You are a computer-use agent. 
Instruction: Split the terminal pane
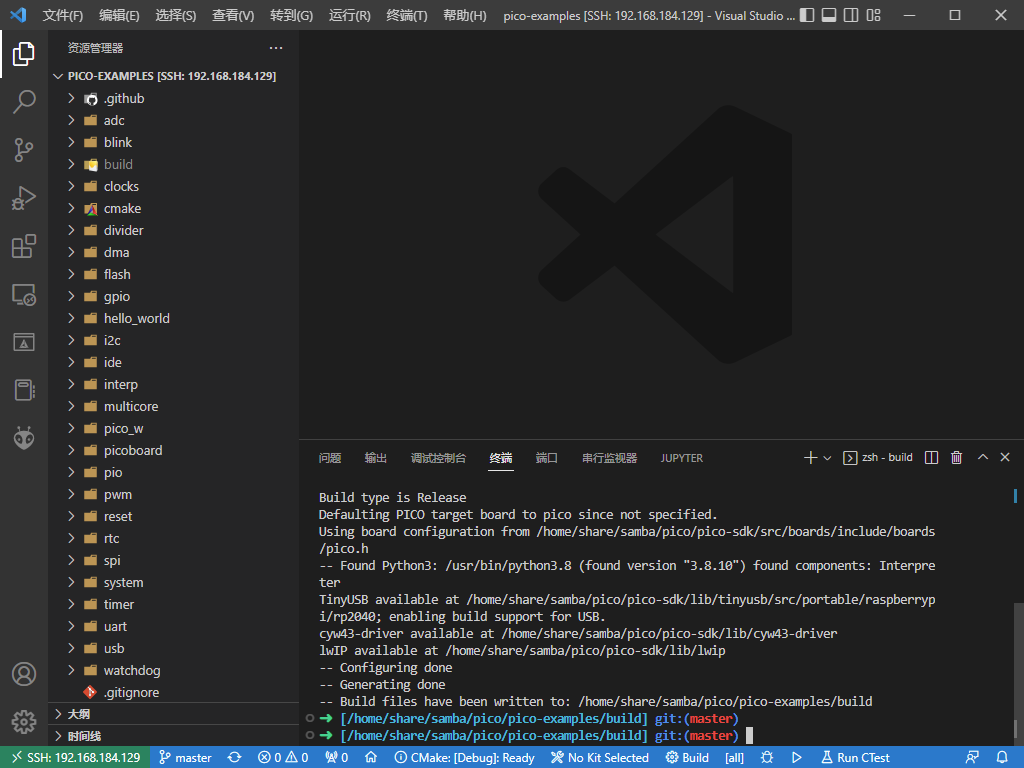click(x=930, y=457)
